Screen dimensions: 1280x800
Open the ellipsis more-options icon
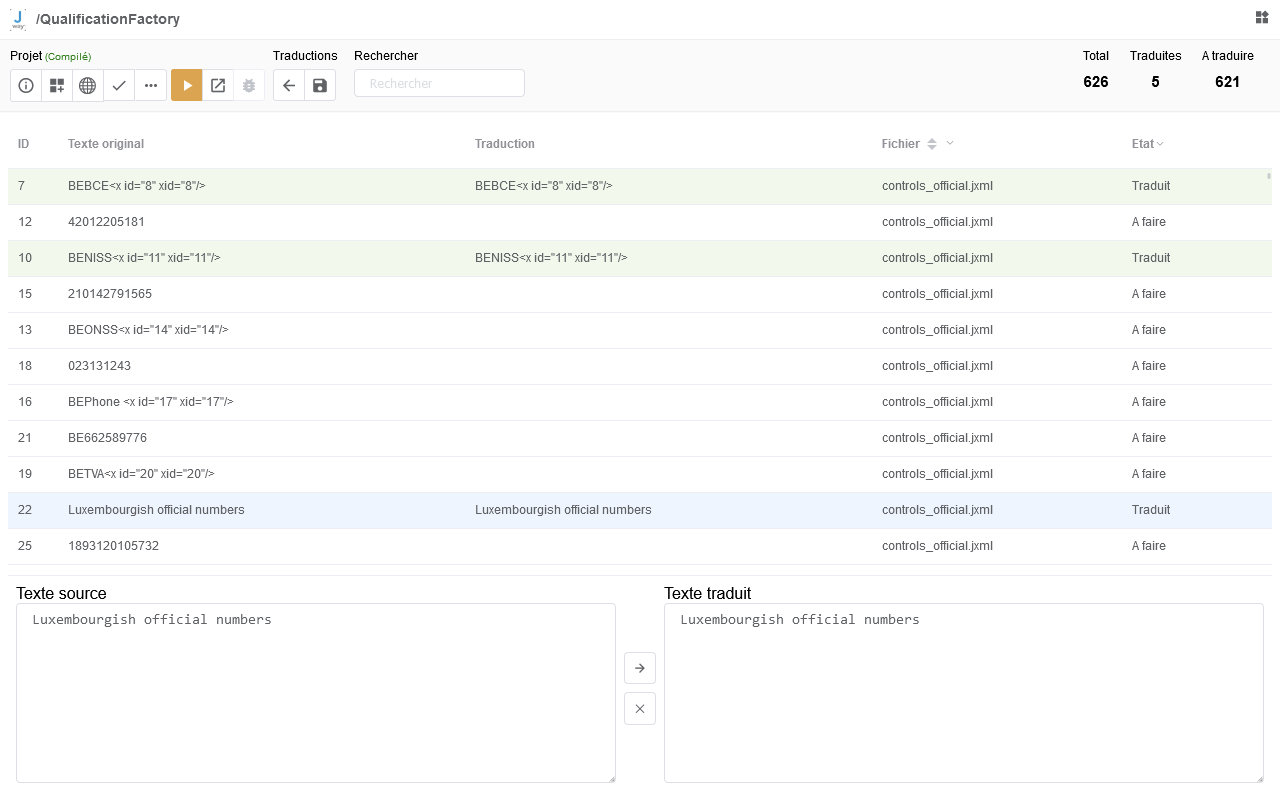click(x=150, y=85)
